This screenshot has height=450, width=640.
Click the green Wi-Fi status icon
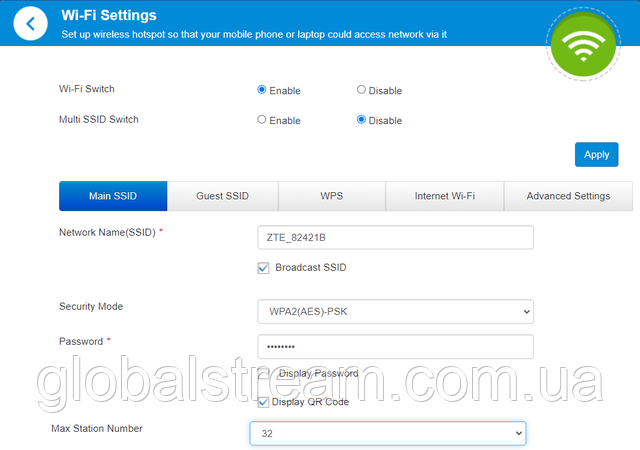[x=583, y=44]
